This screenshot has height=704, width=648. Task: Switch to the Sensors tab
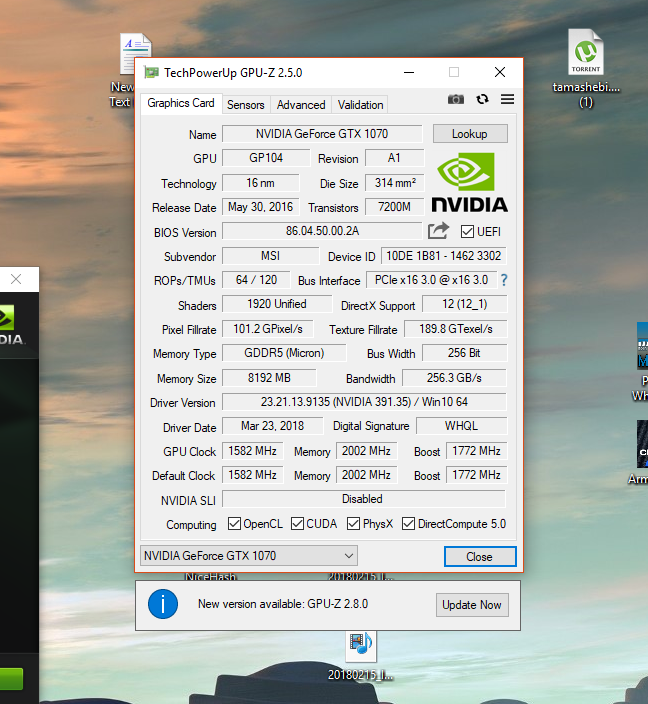[x=245, y=104]
